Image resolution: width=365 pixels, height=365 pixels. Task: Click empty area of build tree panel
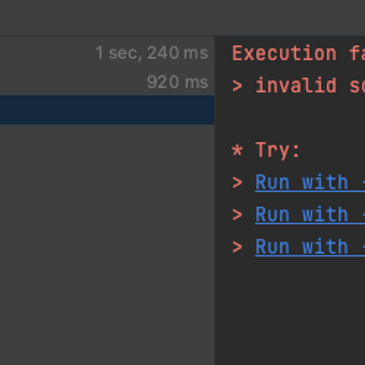click(x=107, y=243)
